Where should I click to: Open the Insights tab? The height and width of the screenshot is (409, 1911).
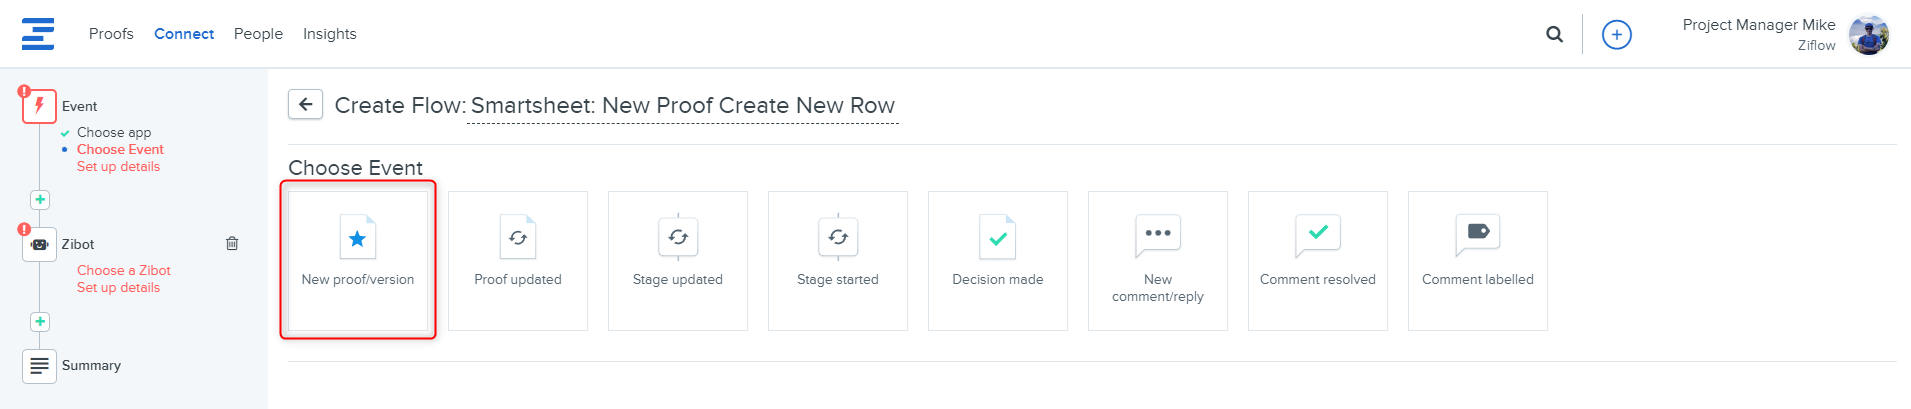(329, 34)
